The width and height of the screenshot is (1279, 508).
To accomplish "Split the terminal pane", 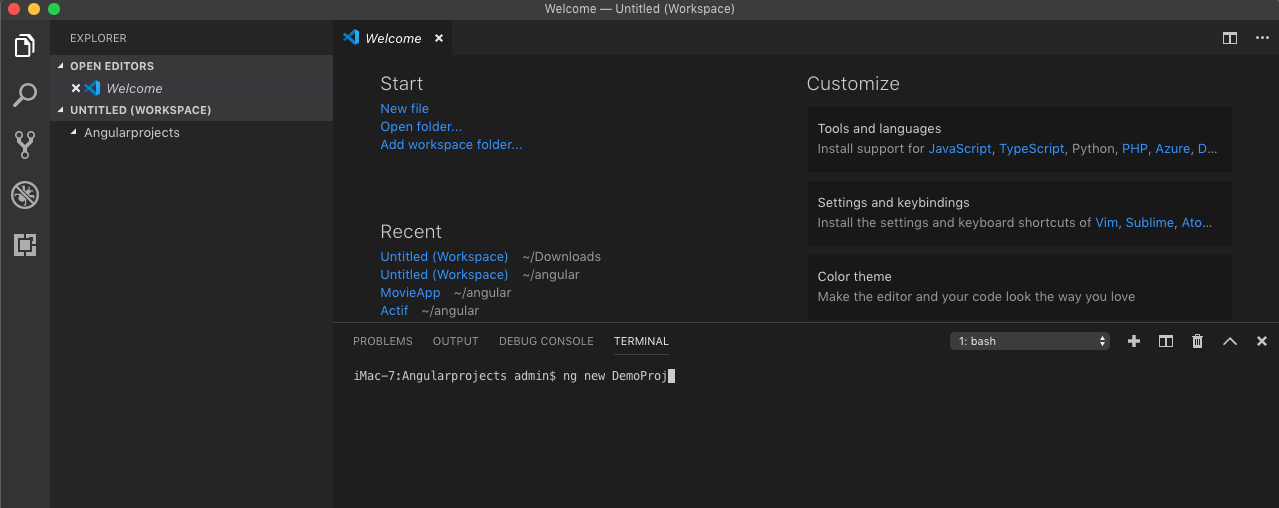I will click(x=1166, y=341).
